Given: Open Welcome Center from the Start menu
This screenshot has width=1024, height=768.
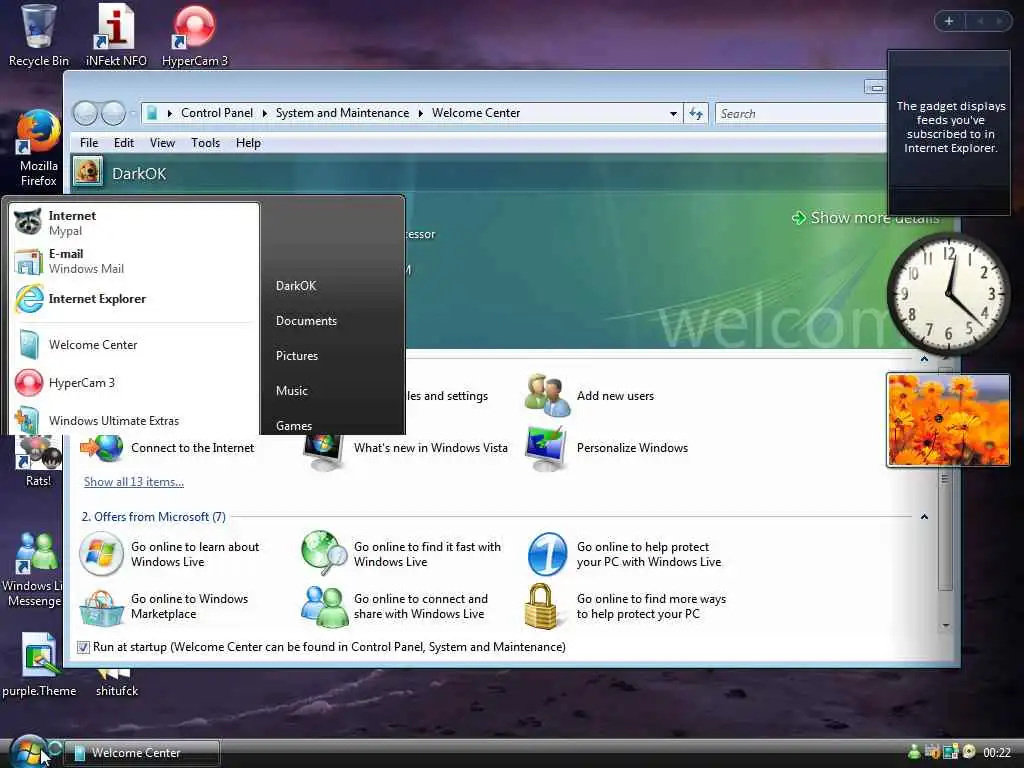Looking at the screenshot, I should pos(134,344).
